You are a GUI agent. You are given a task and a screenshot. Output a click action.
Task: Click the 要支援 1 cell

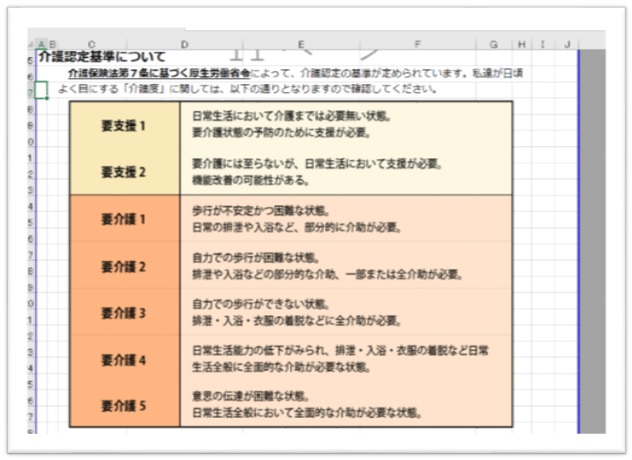pyautogui.click(x=125, y=126)
